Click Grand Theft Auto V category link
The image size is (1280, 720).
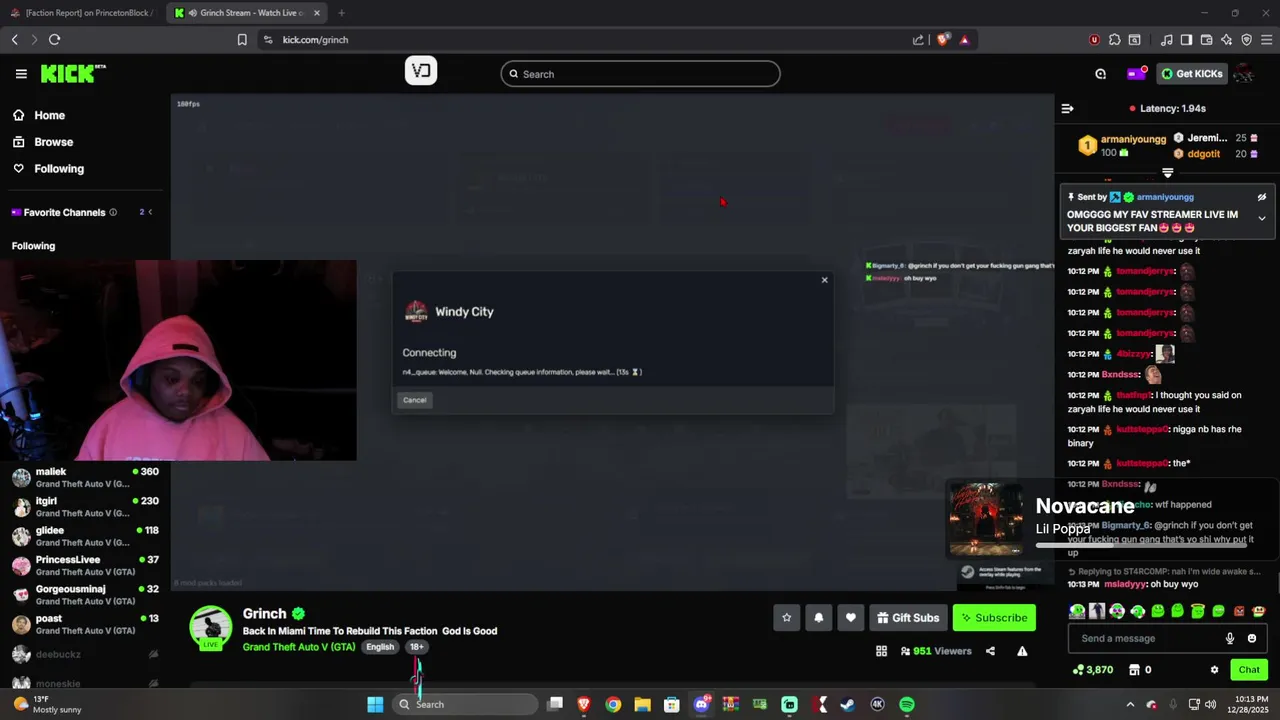pyautogui.click(x=299, y=647)
